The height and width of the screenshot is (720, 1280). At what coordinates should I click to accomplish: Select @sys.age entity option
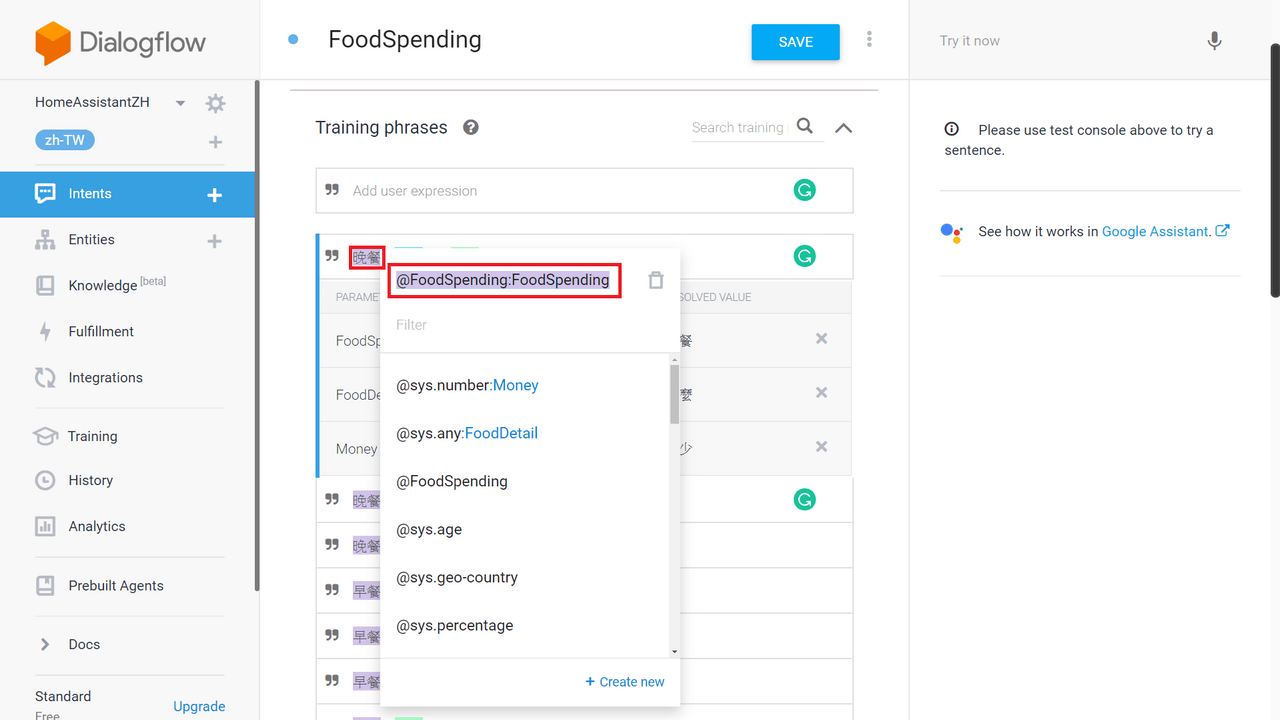(429, 529)
